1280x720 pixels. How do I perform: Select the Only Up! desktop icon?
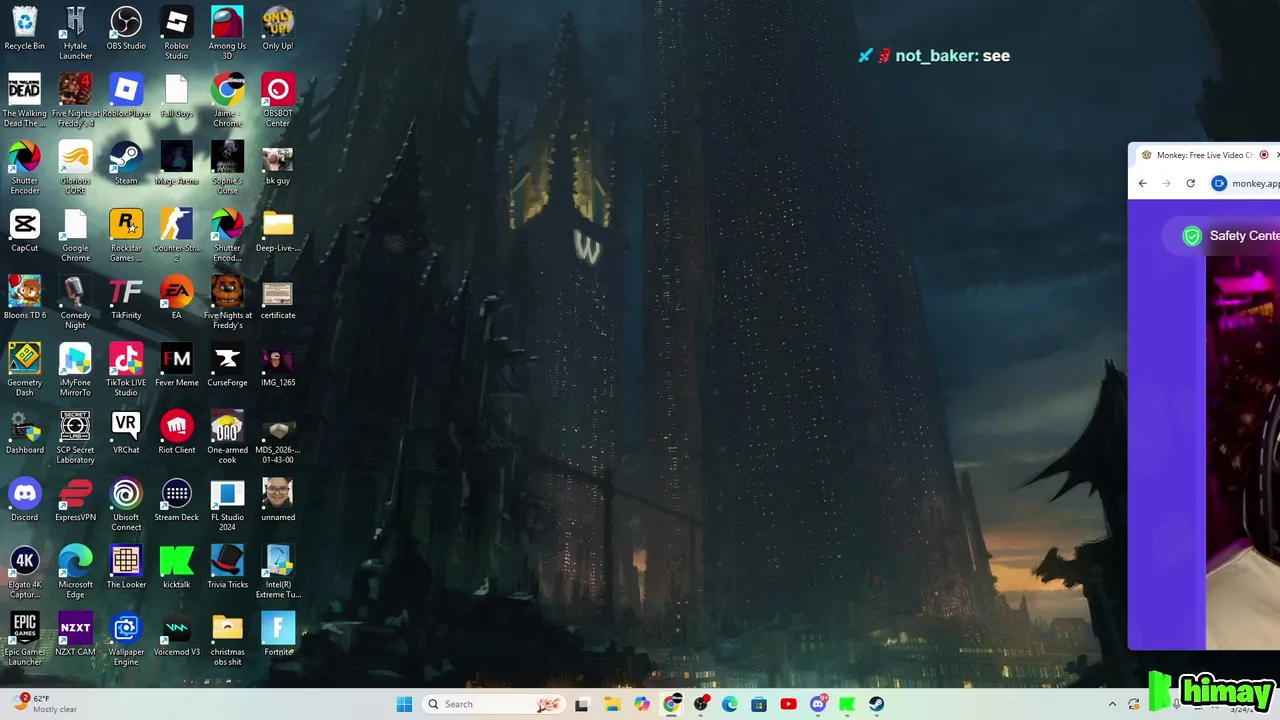coord(278,28)
